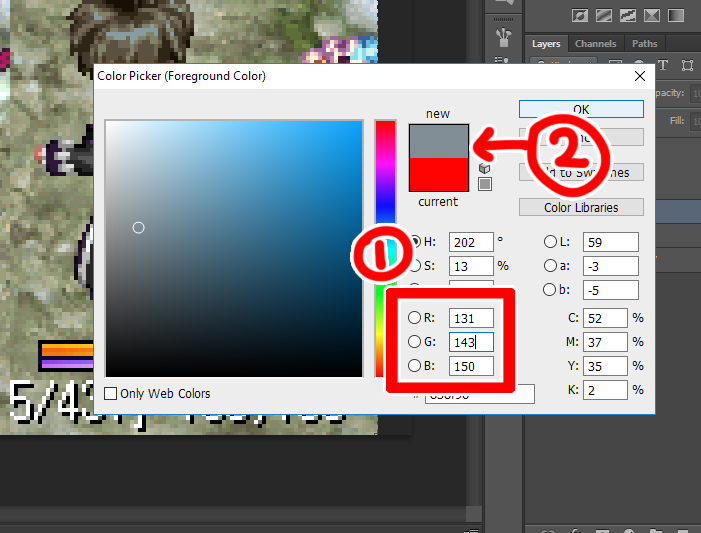This screenshot has width=701, height=533.
Task: Click the web-safe color cube warning icon
Action: click(x=484, y=168)
